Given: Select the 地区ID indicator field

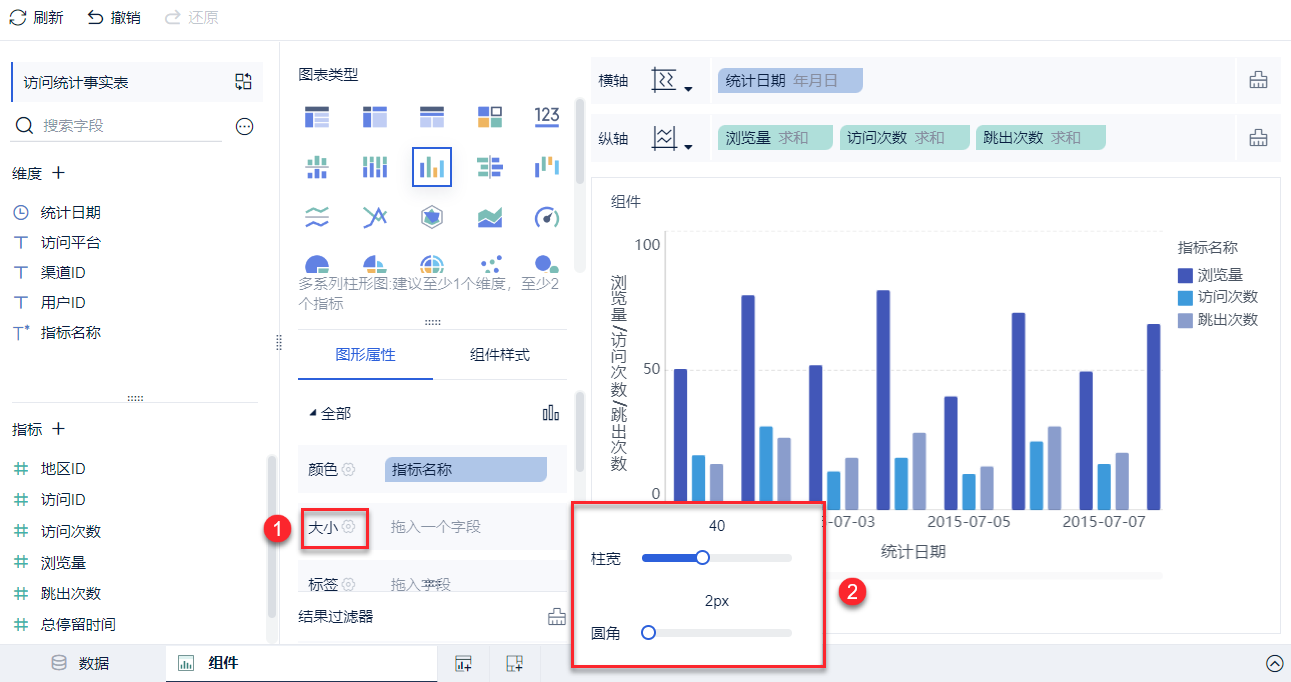Looking at the screenshot, I should 63,469.
